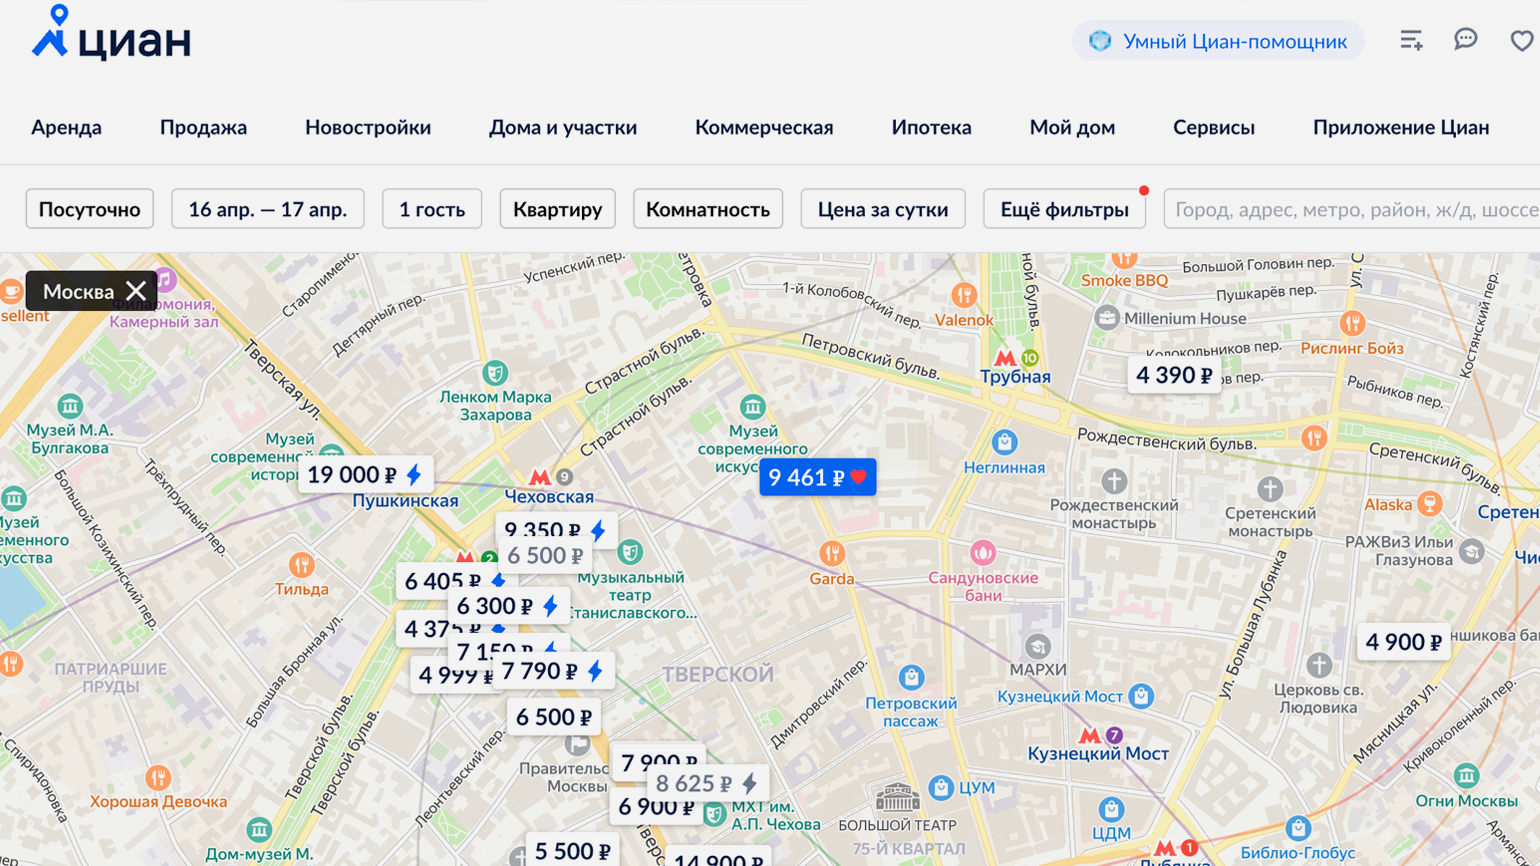This screenshot has width=1540, height=866.
Task: Open the Циан logo home link
Action: pos(111,35)
